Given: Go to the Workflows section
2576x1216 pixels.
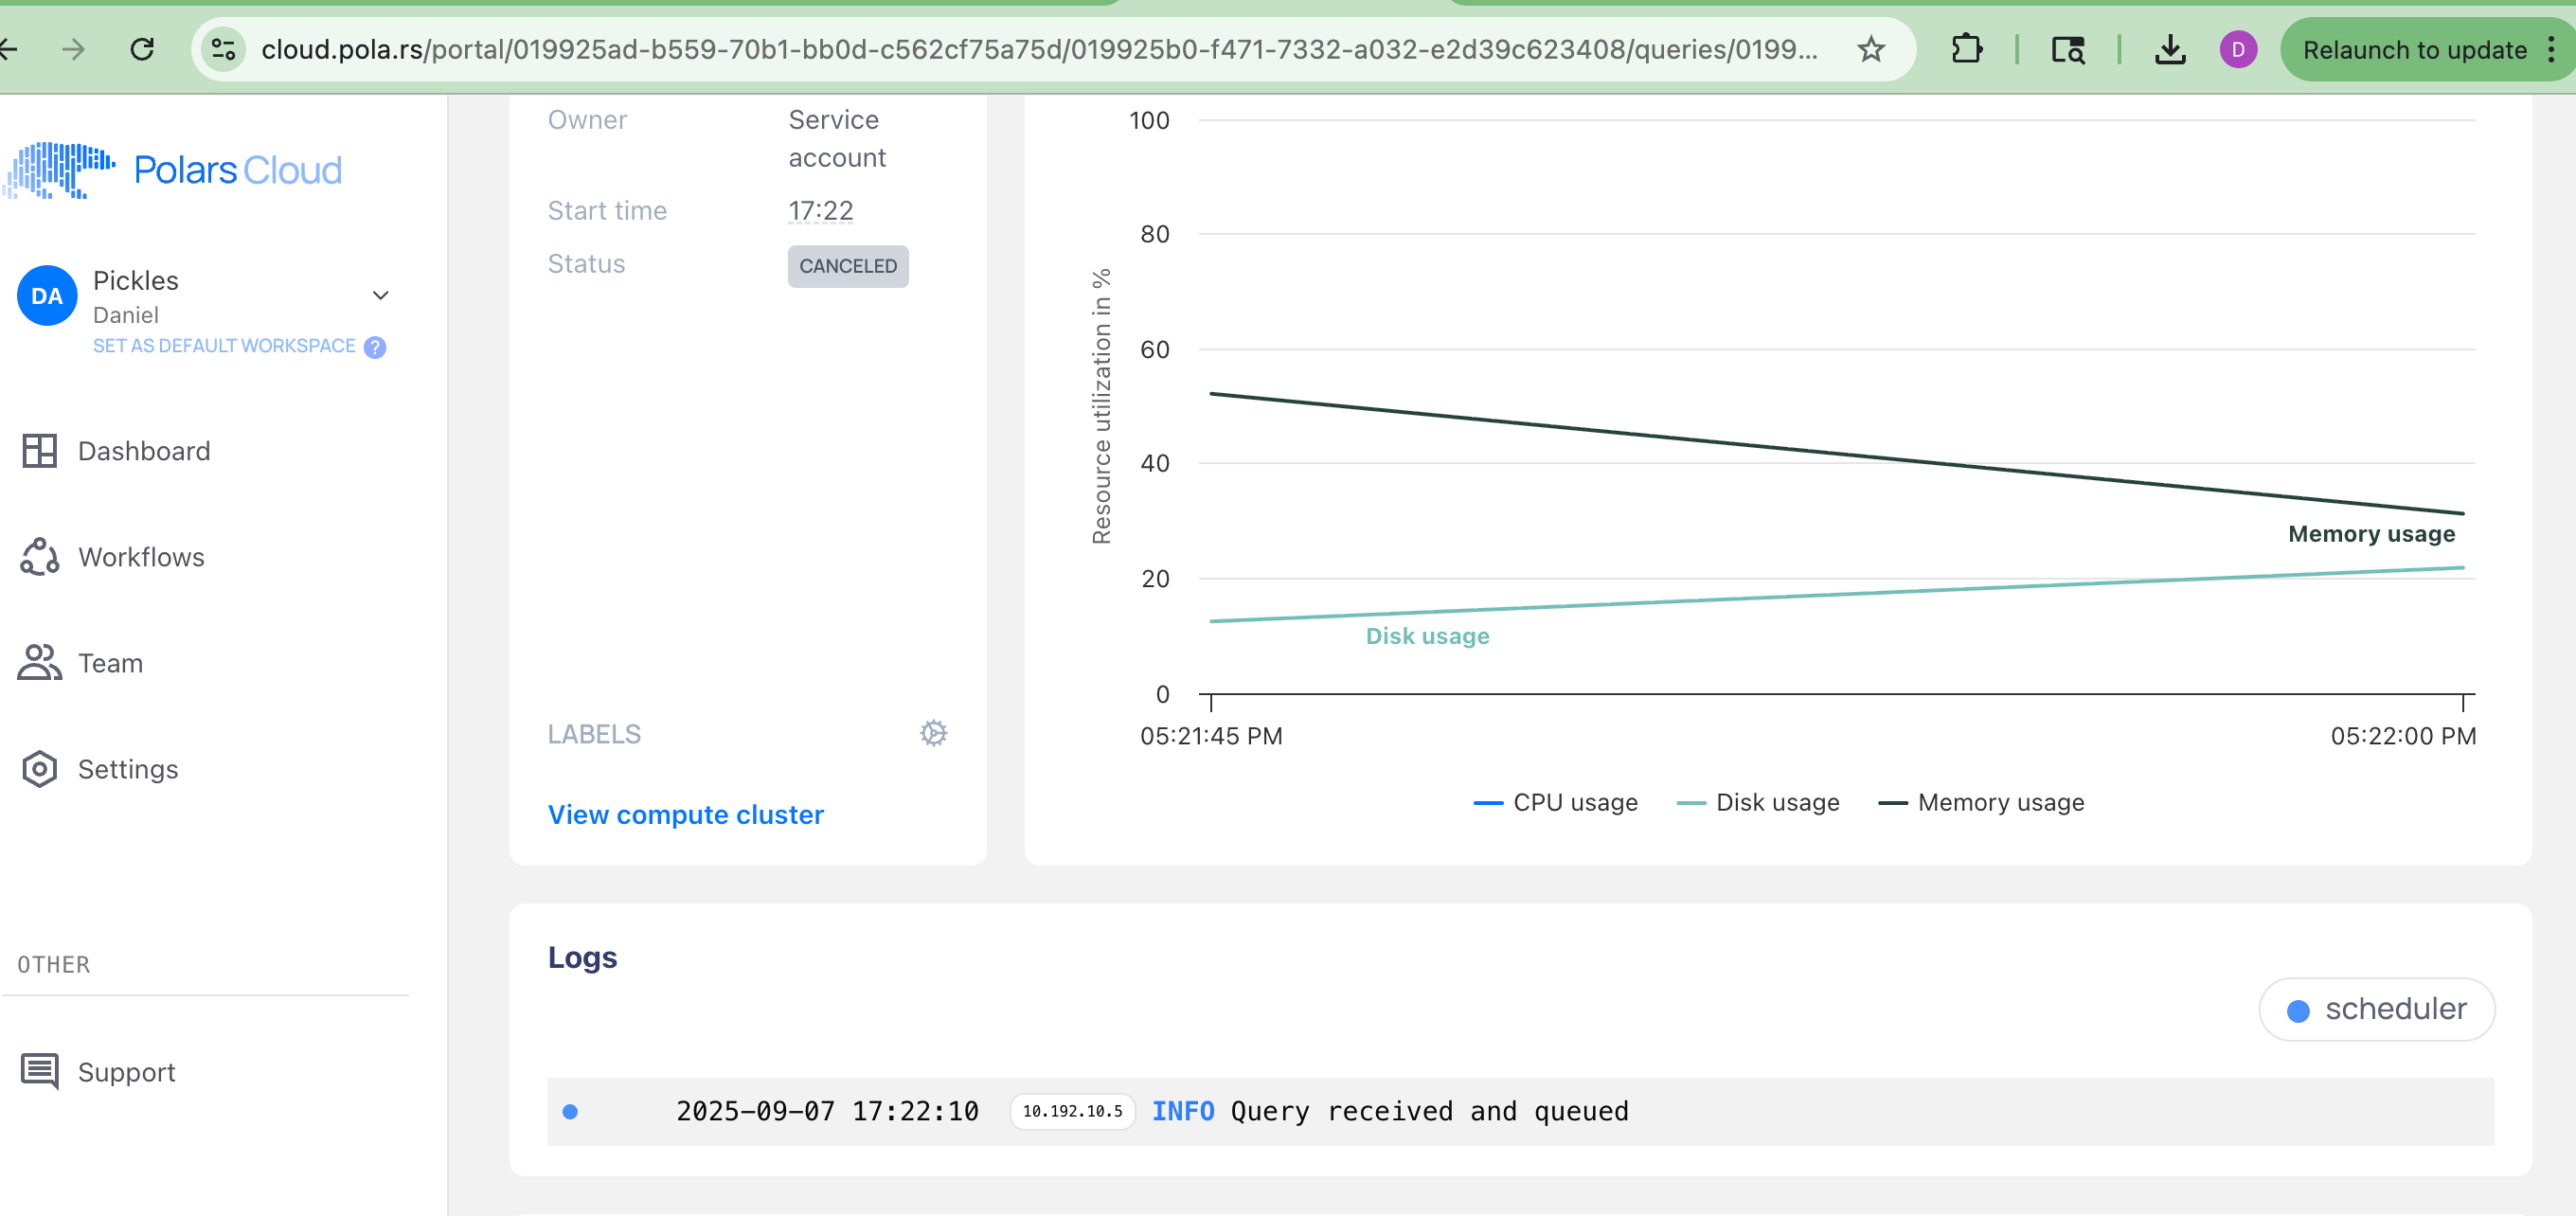Looking at the screenshot, I should [141, 557].
